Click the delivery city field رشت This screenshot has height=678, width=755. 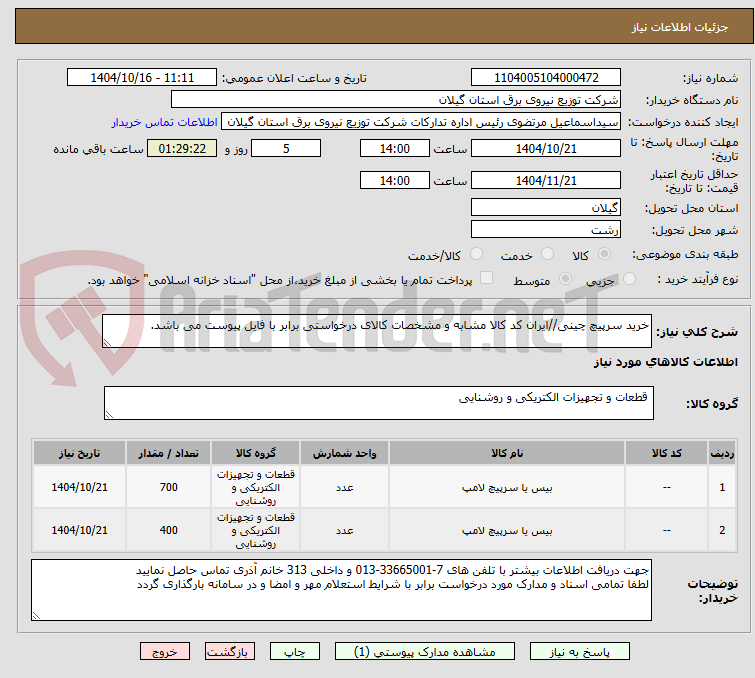pos(546,230)
